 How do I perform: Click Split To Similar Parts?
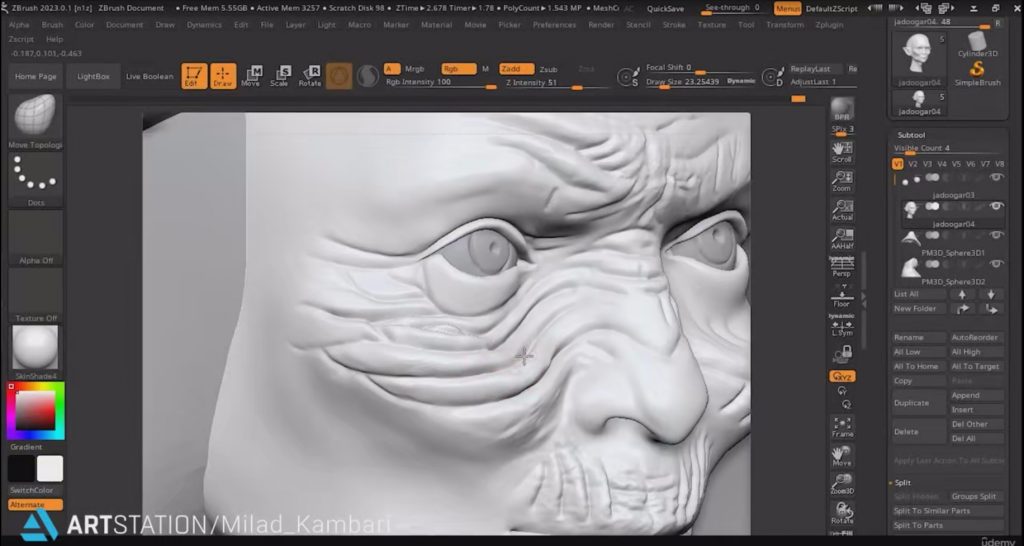[x=948, y=511]
